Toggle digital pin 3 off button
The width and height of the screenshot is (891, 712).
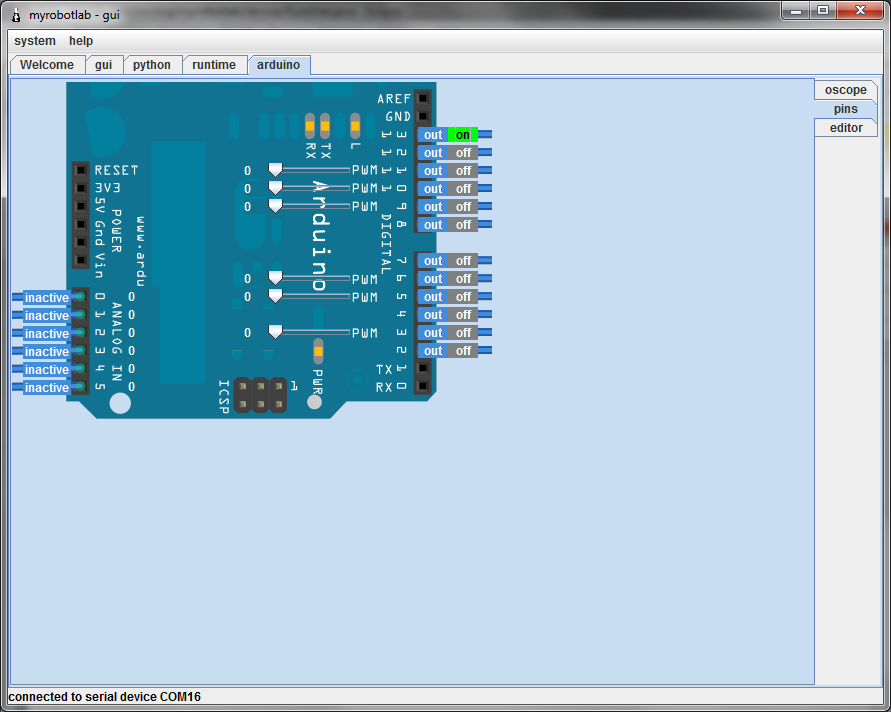[463, 332]
